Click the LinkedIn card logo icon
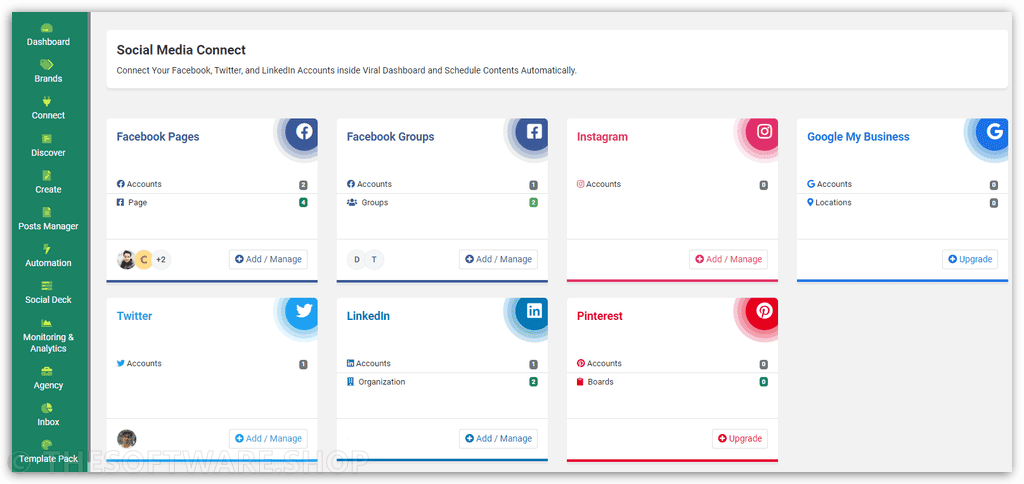This screenshot has height=484, width=1024. (534, 310)
